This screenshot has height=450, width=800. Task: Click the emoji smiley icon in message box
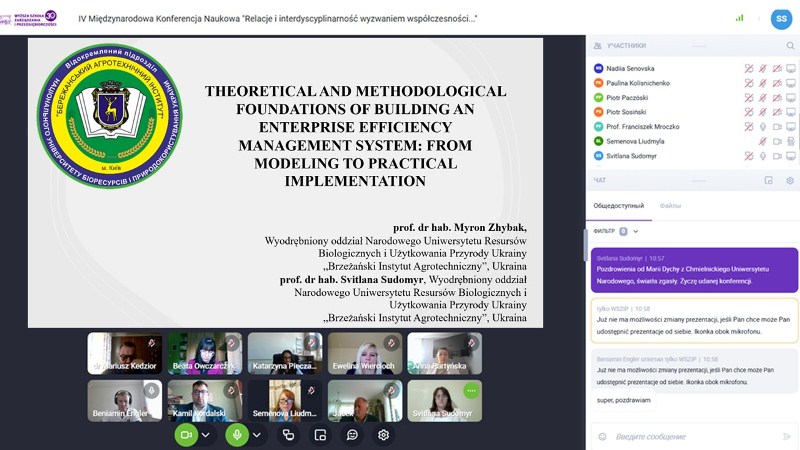[600, 436]
